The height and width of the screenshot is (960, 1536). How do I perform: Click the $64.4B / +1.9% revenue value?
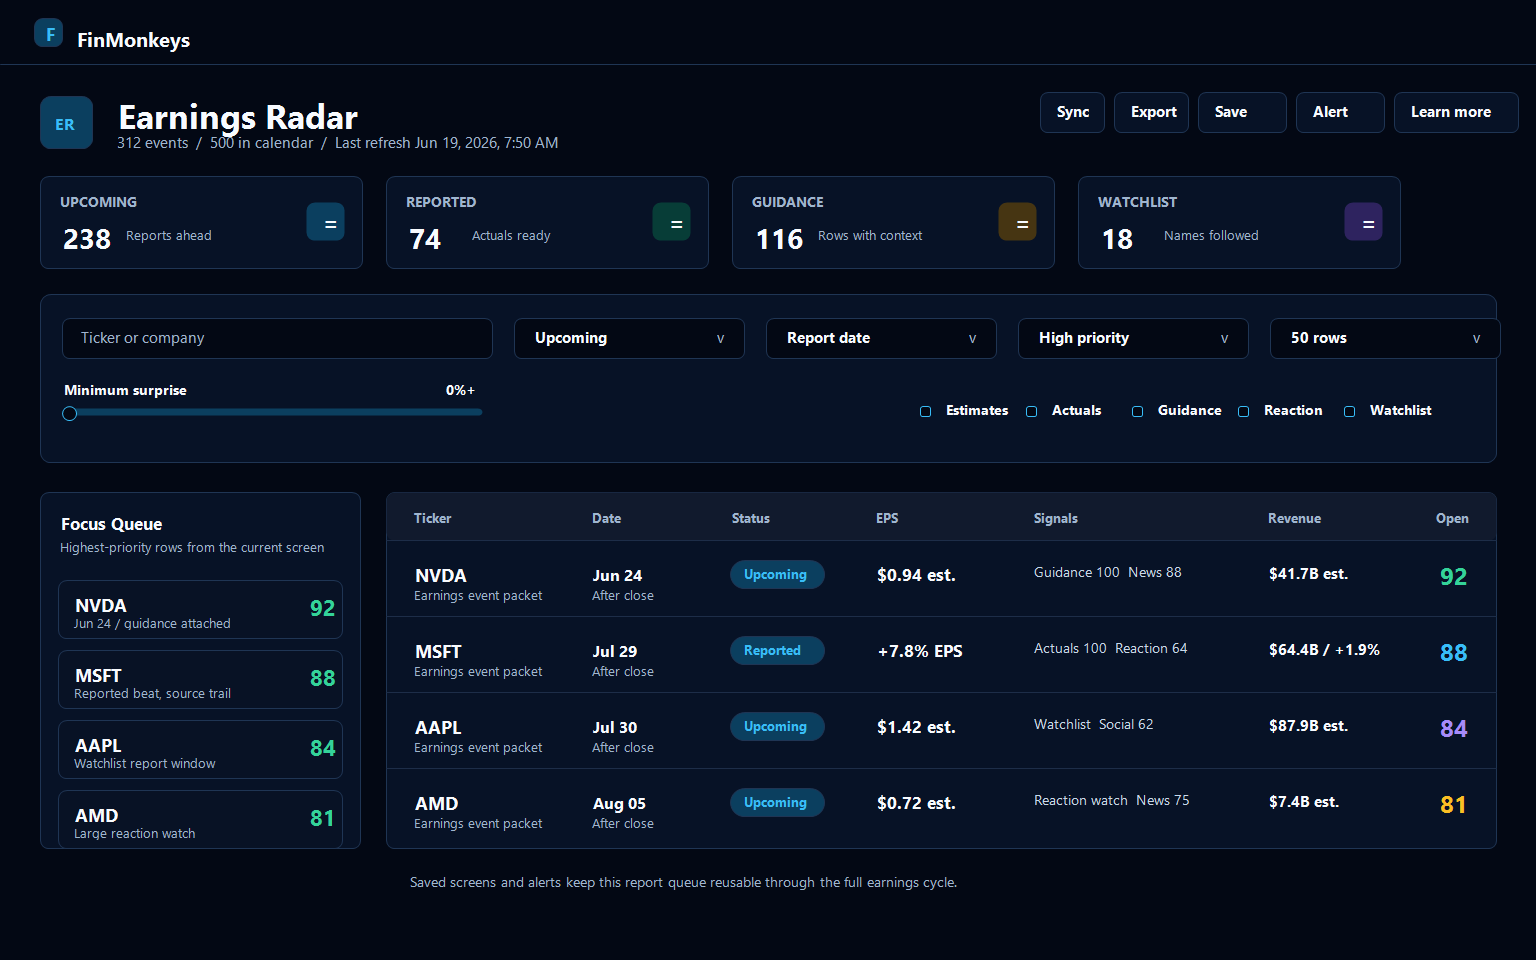(1324, 650)
